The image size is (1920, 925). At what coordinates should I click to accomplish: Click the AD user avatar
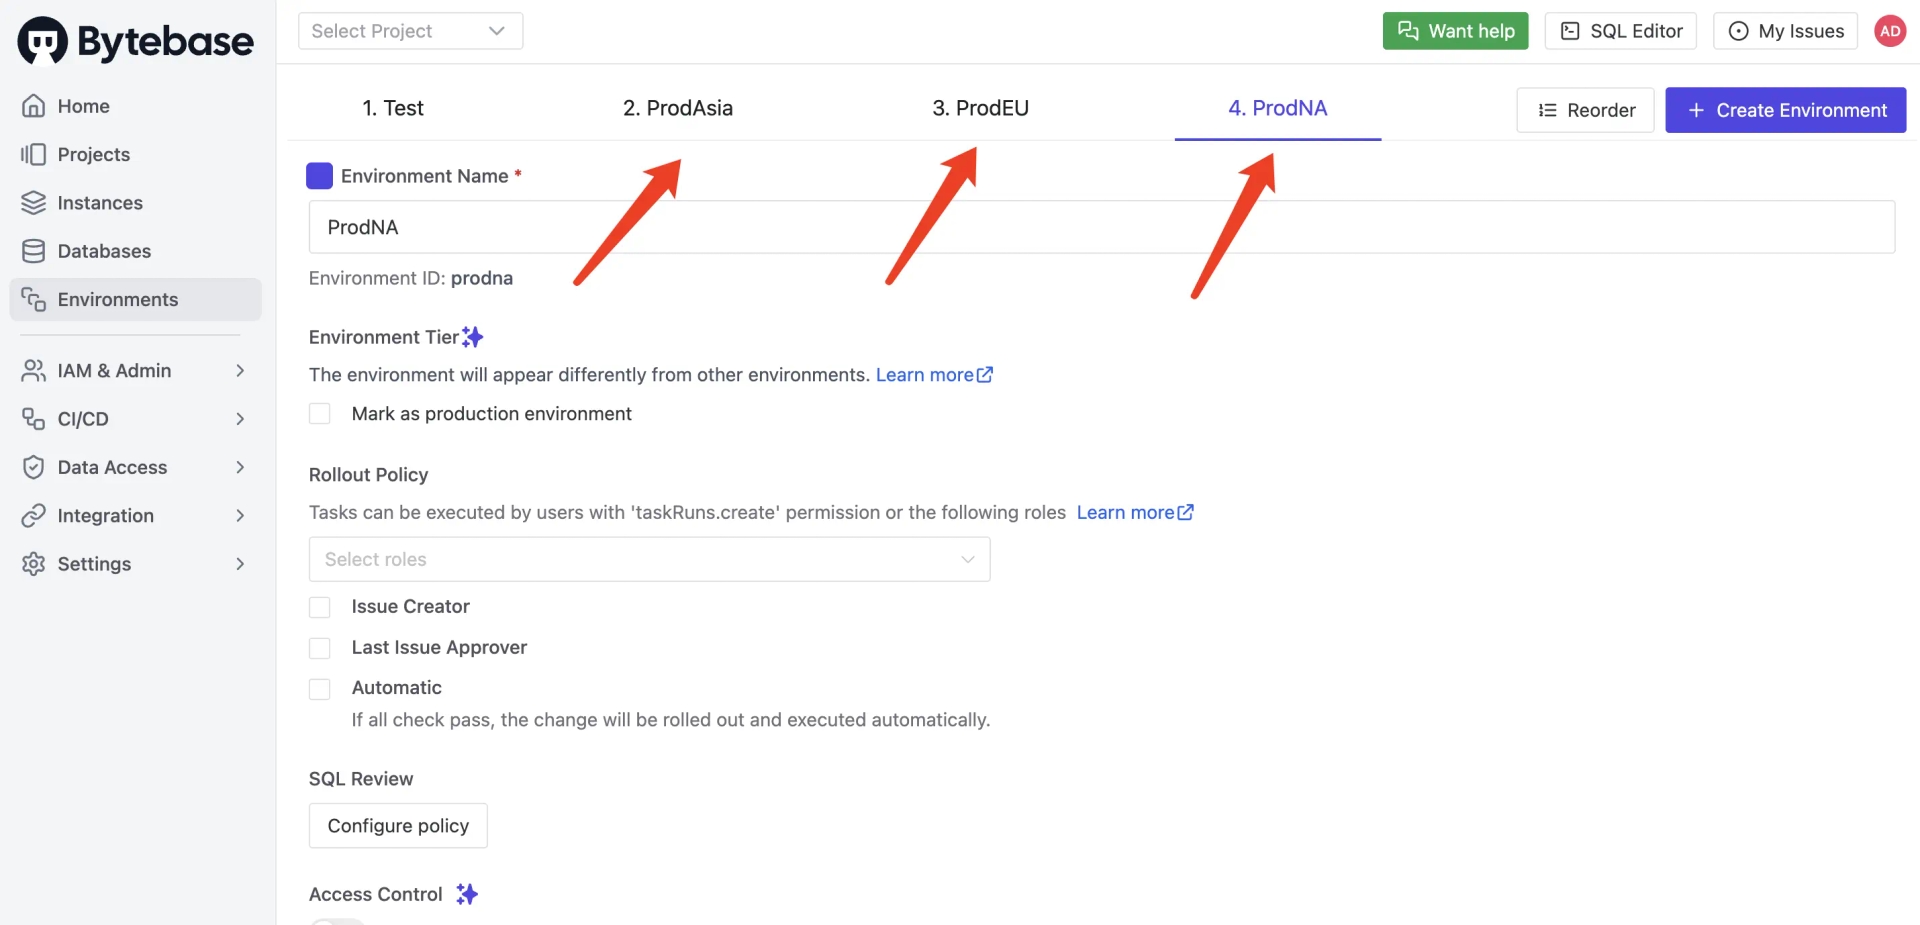coord(1890,31)
